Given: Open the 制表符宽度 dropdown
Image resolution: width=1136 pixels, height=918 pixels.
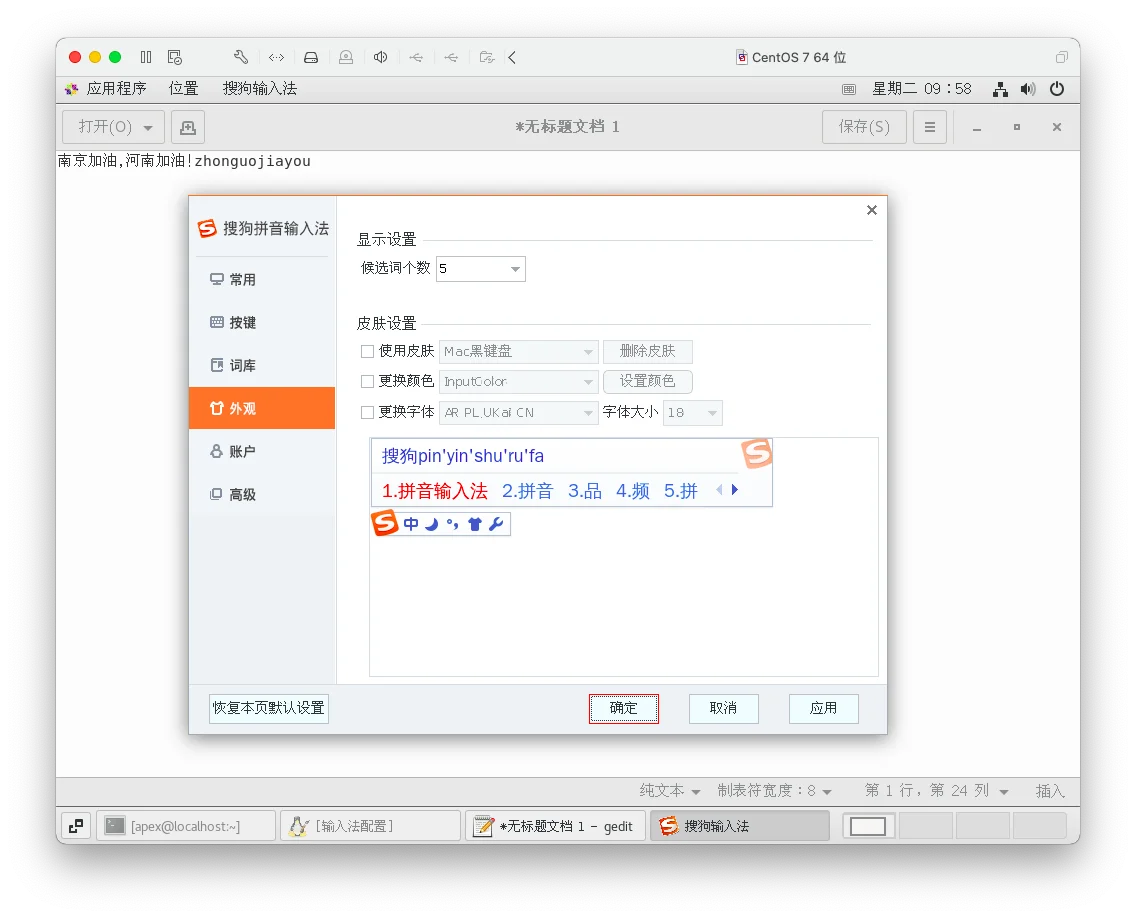Looking at the screenshot, I should pyautogui.click(x=774, y=790).
